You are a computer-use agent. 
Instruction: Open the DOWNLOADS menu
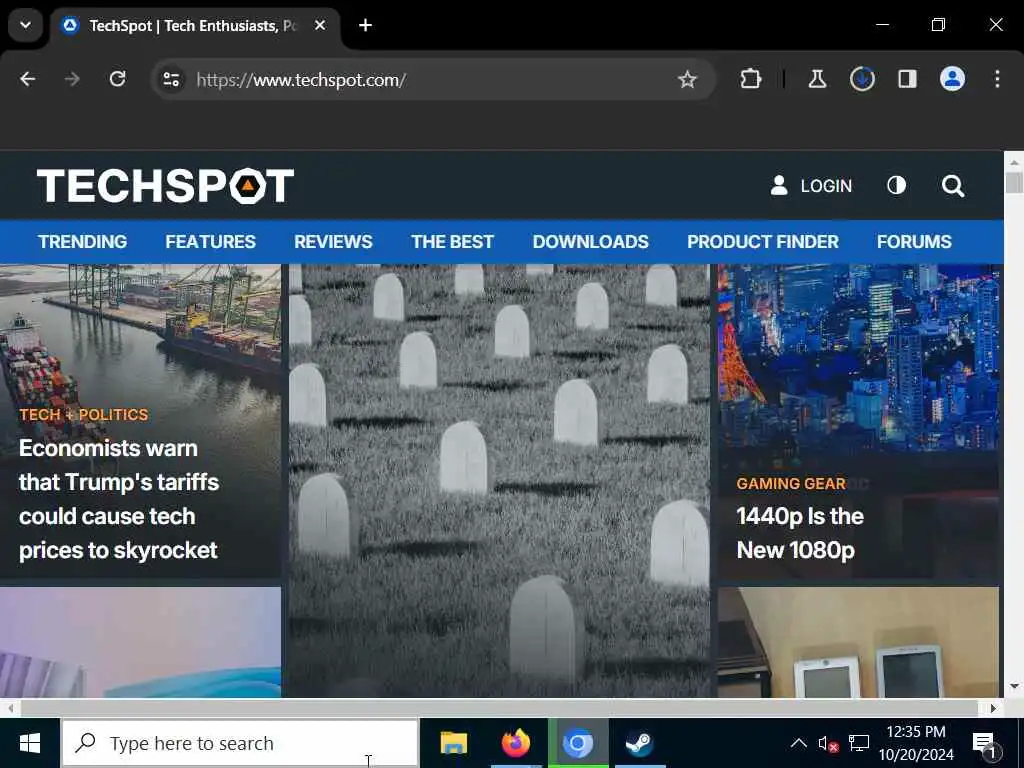coord(590,242)
